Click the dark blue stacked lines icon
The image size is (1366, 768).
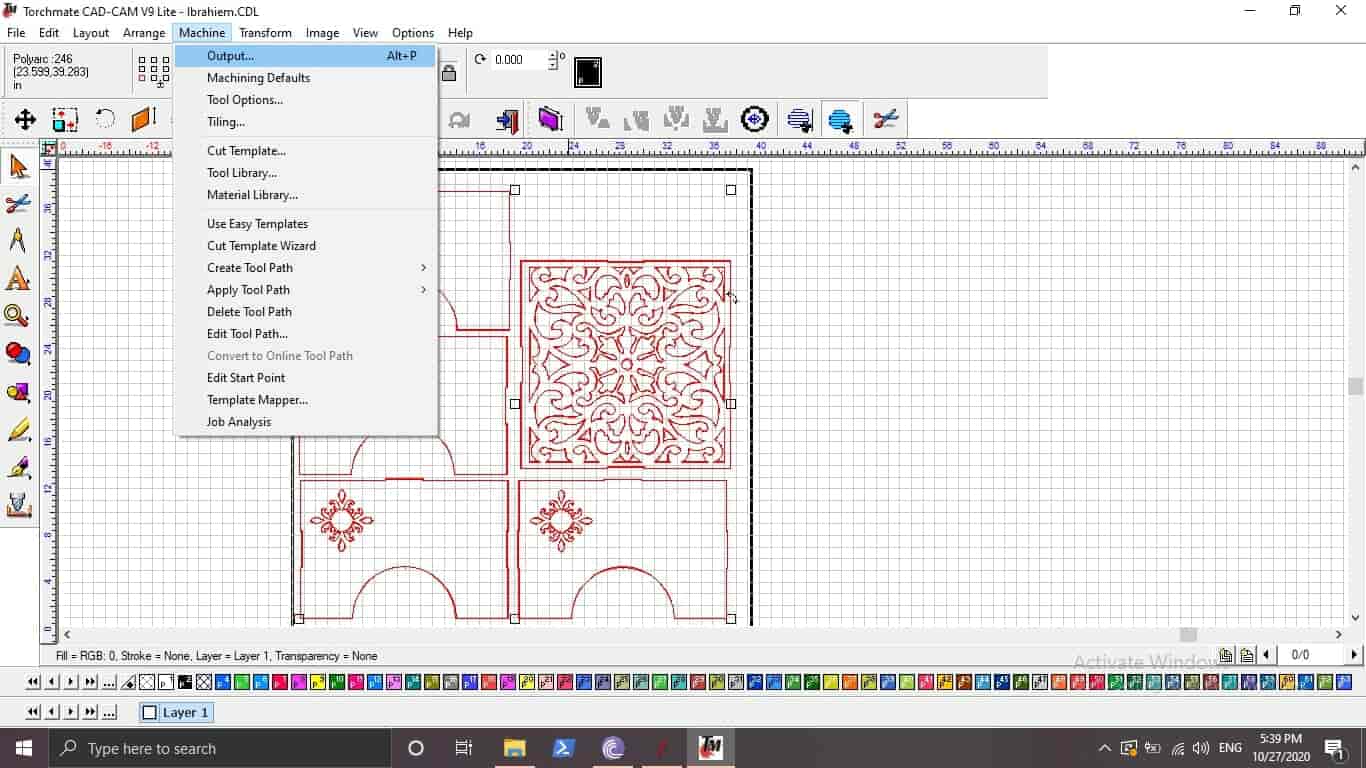pos(799,120)
